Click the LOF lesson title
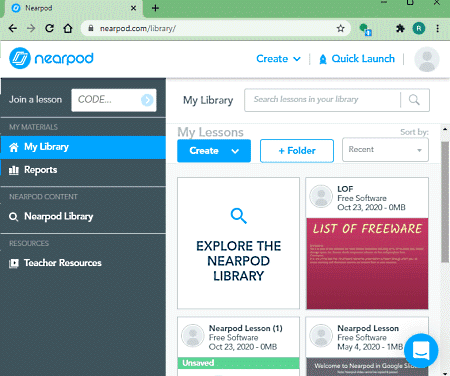The width and height of the screenshot is (450, 376). tap(345, 189)
